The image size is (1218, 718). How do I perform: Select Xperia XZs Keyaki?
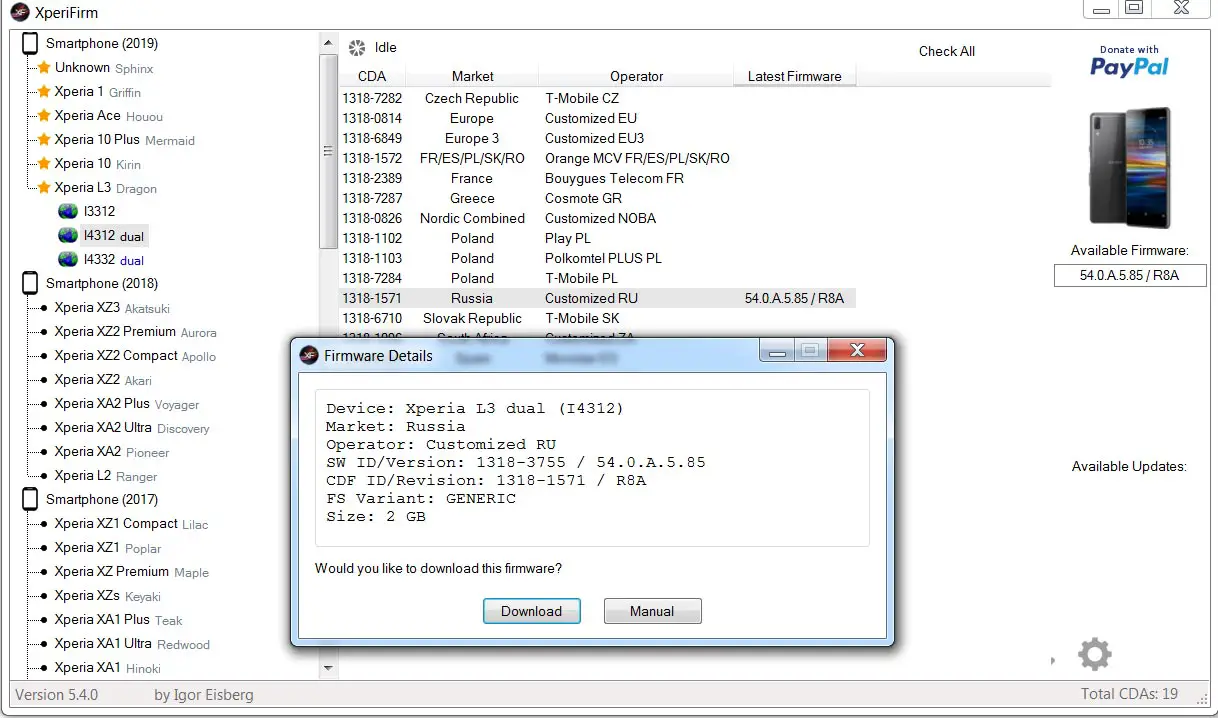tap(107, 595)
